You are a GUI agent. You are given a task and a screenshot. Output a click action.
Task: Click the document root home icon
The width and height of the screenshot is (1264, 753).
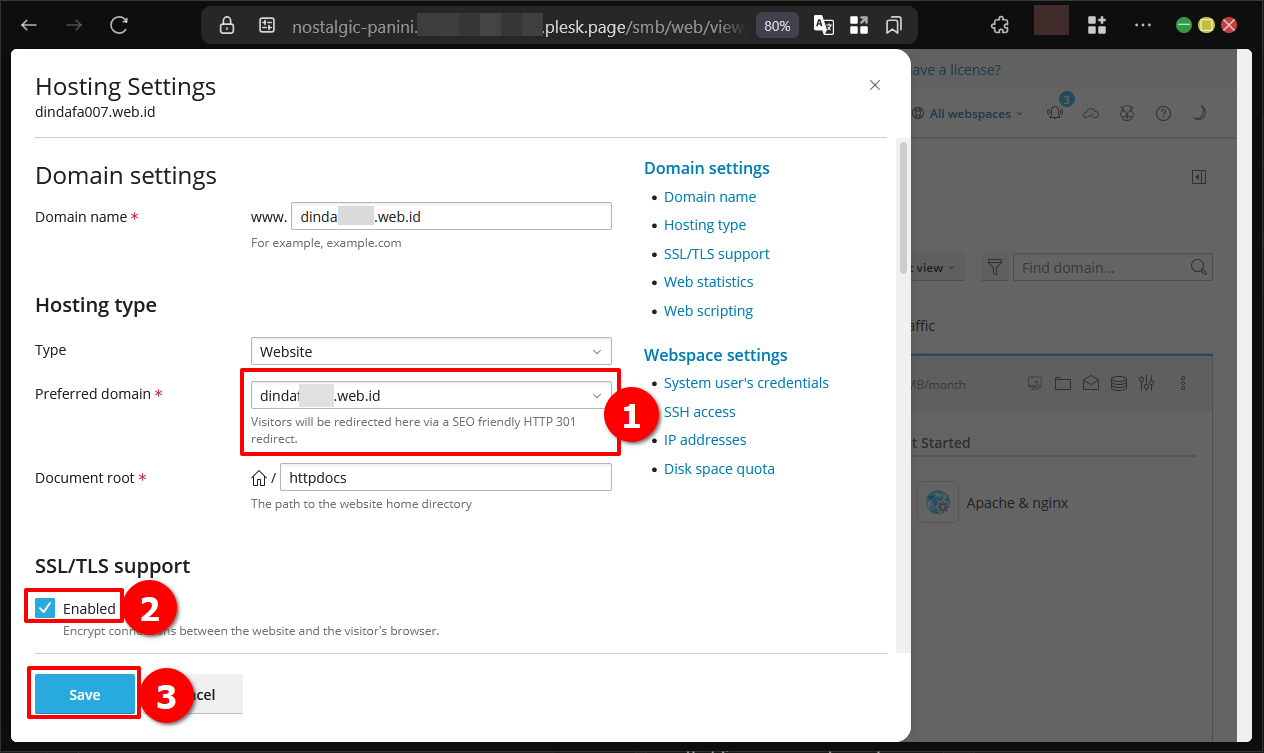pos(259,478)
